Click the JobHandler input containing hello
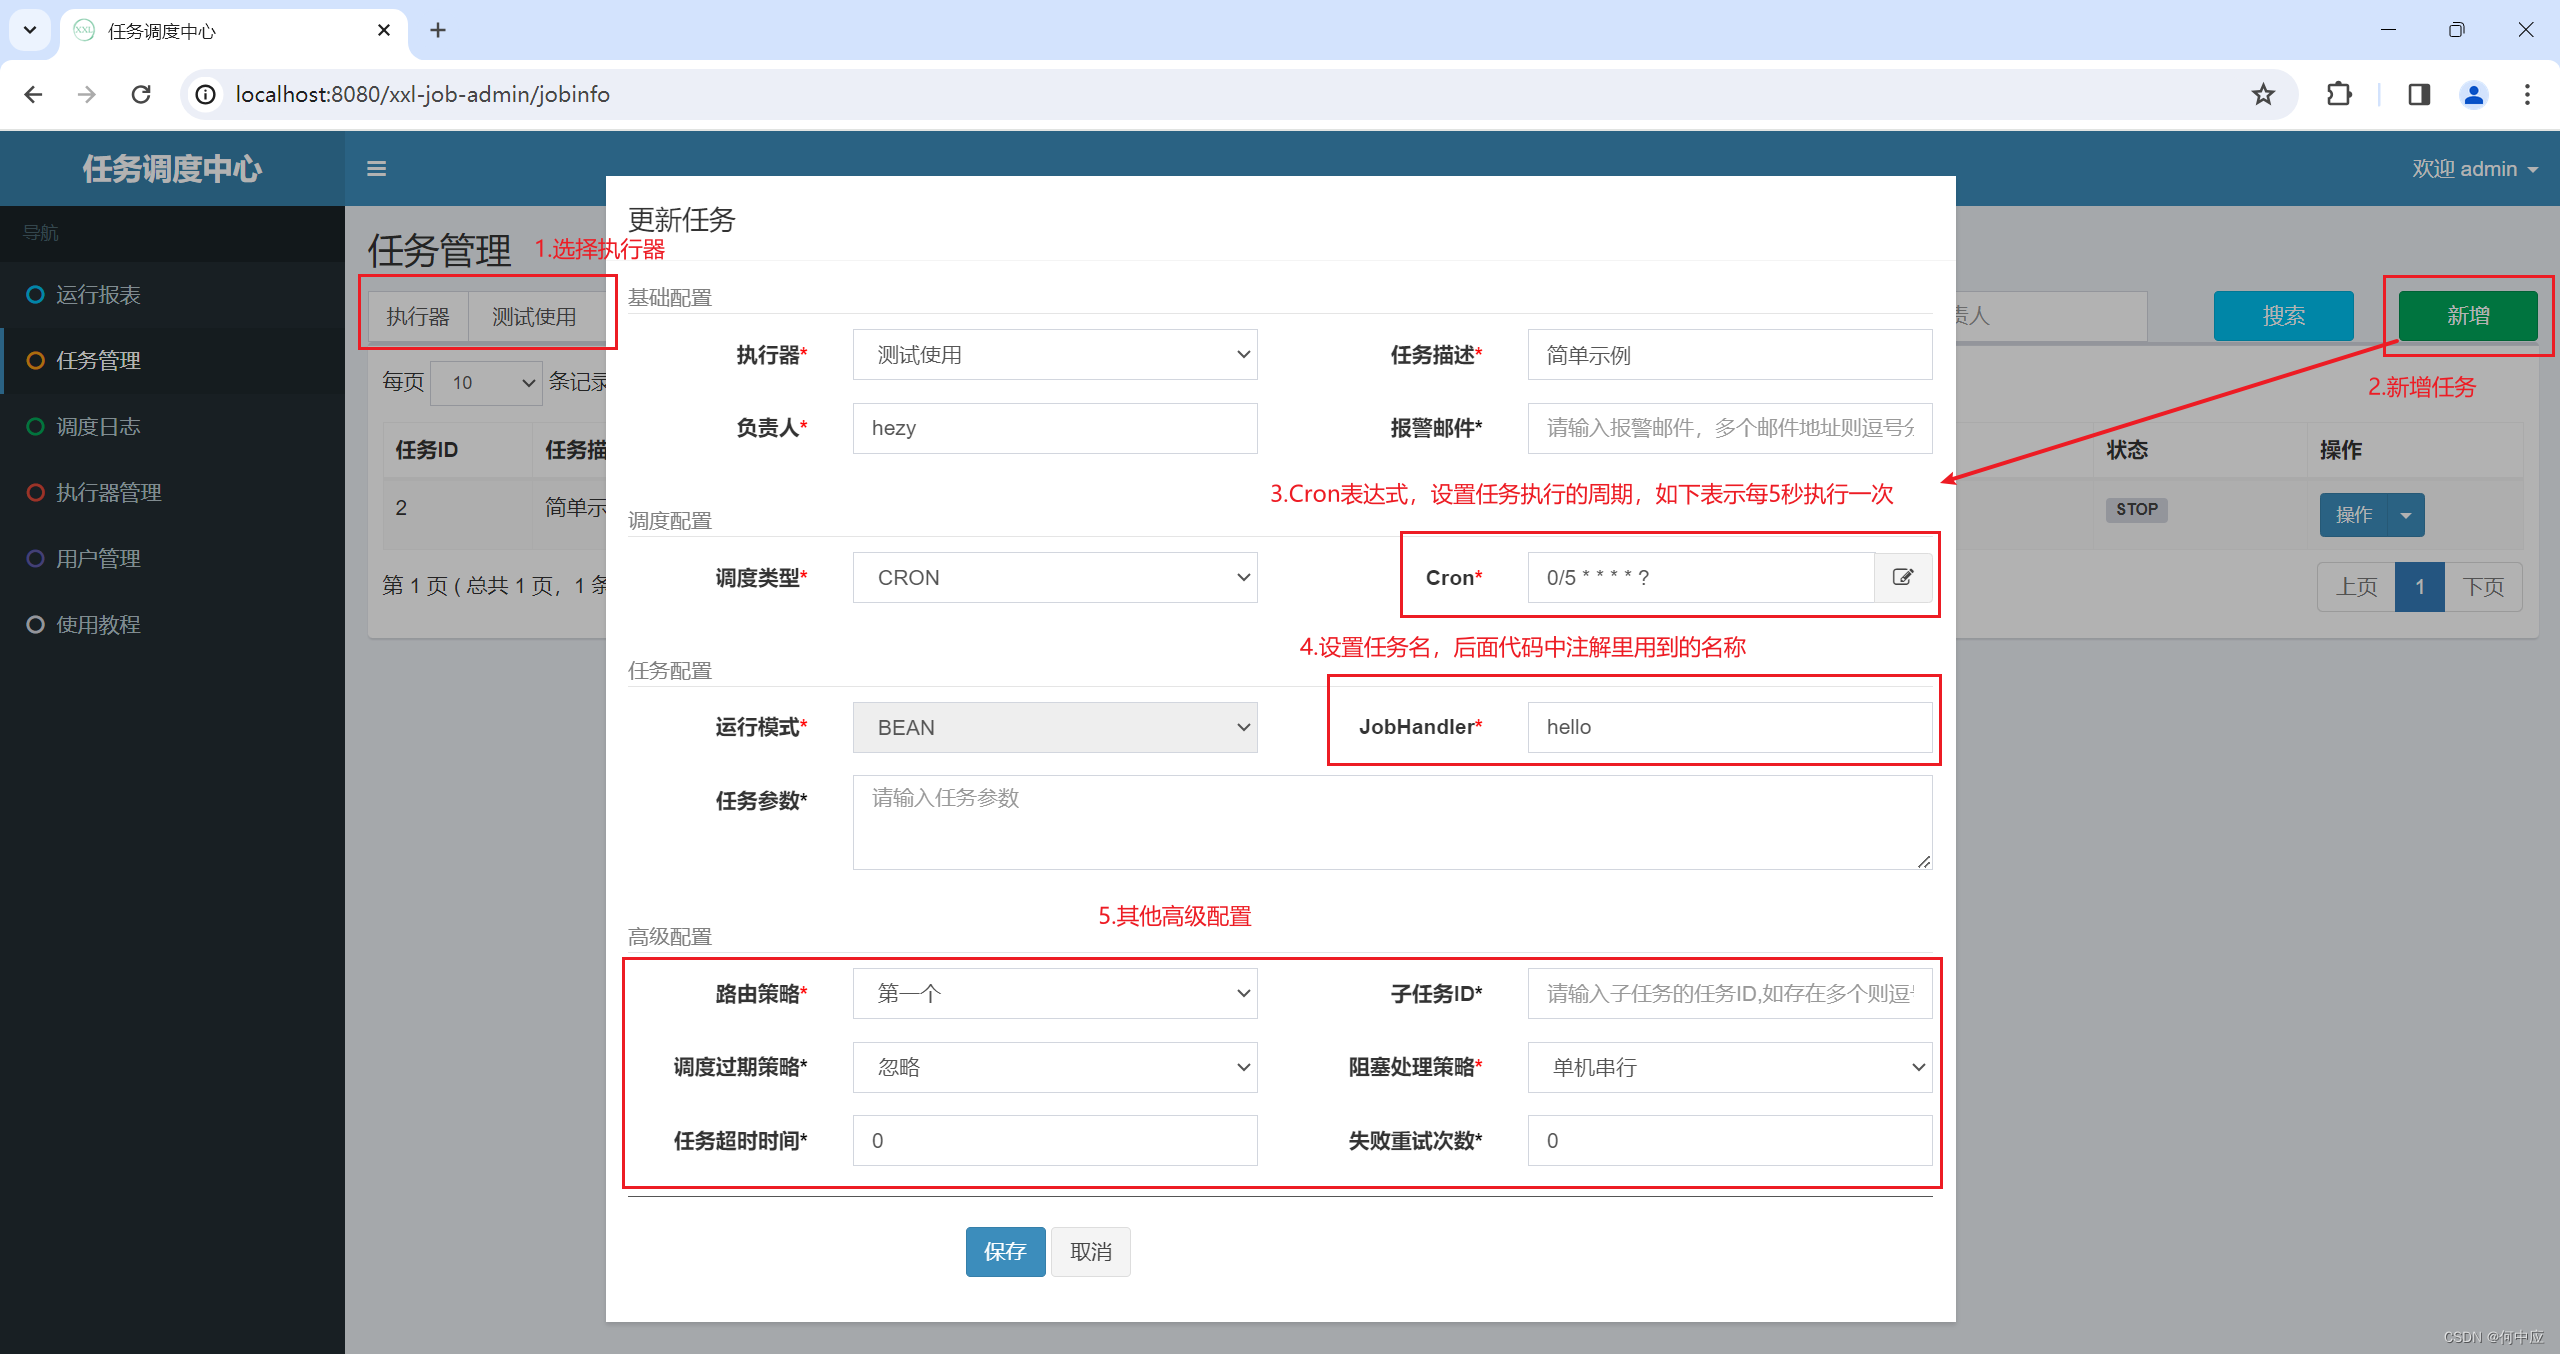This screenshot has width=2560, height=1354. pyautogui.click(x=1730, y=727)
